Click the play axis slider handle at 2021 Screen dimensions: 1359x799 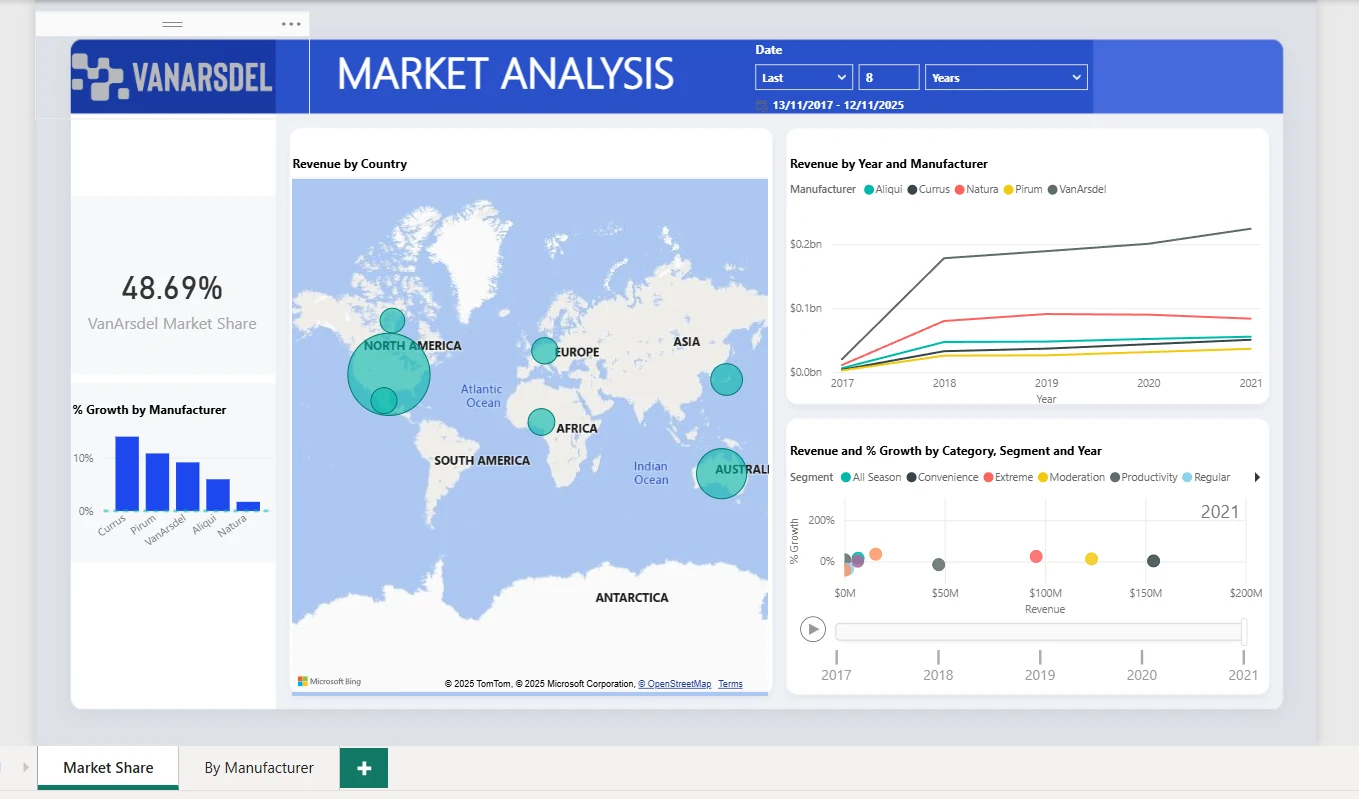tap(1244, 631)
